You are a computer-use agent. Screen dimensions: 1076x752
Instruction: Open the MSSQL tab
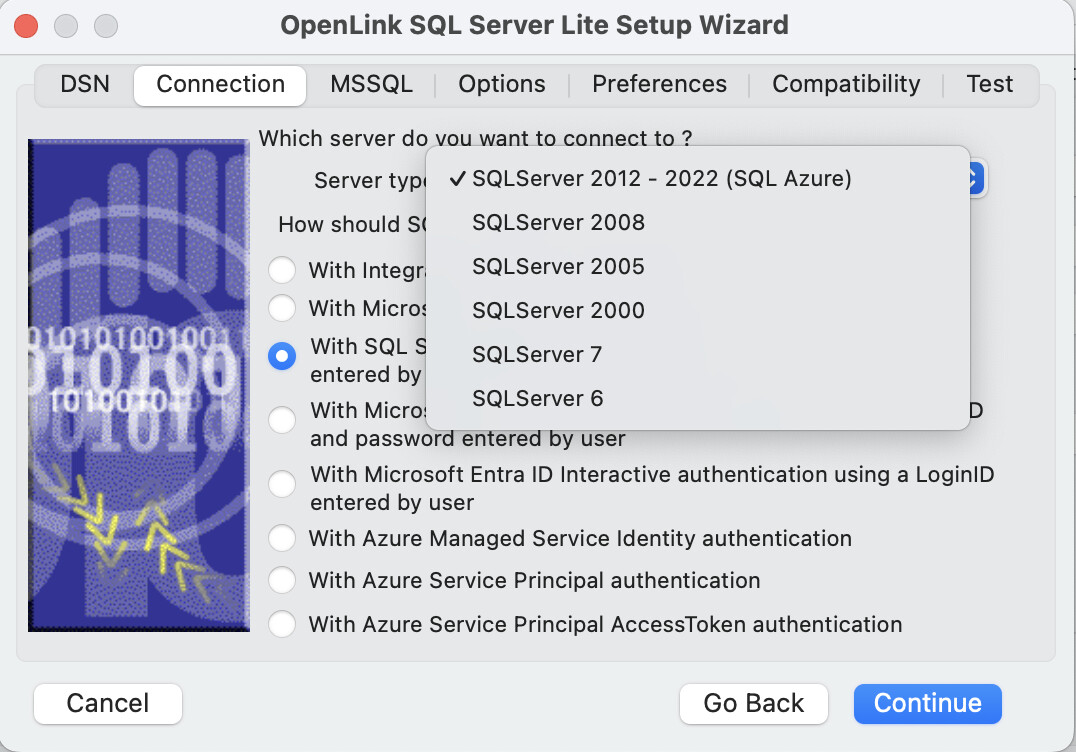371,84
